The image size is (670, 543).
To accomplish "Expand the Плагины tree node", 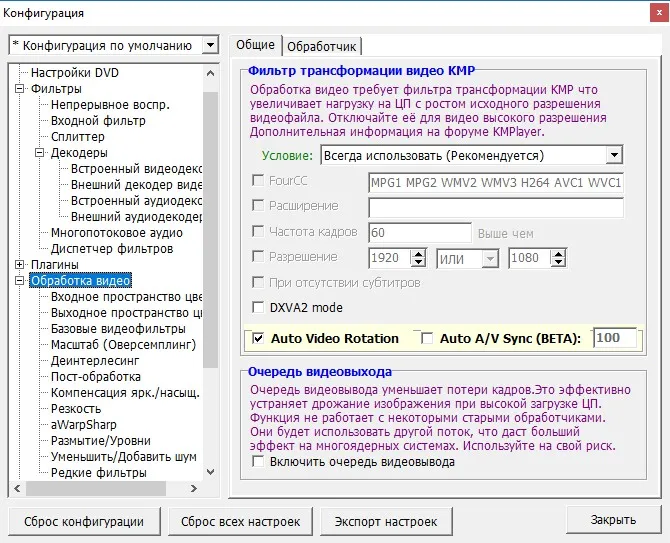I will coord(20,264).
